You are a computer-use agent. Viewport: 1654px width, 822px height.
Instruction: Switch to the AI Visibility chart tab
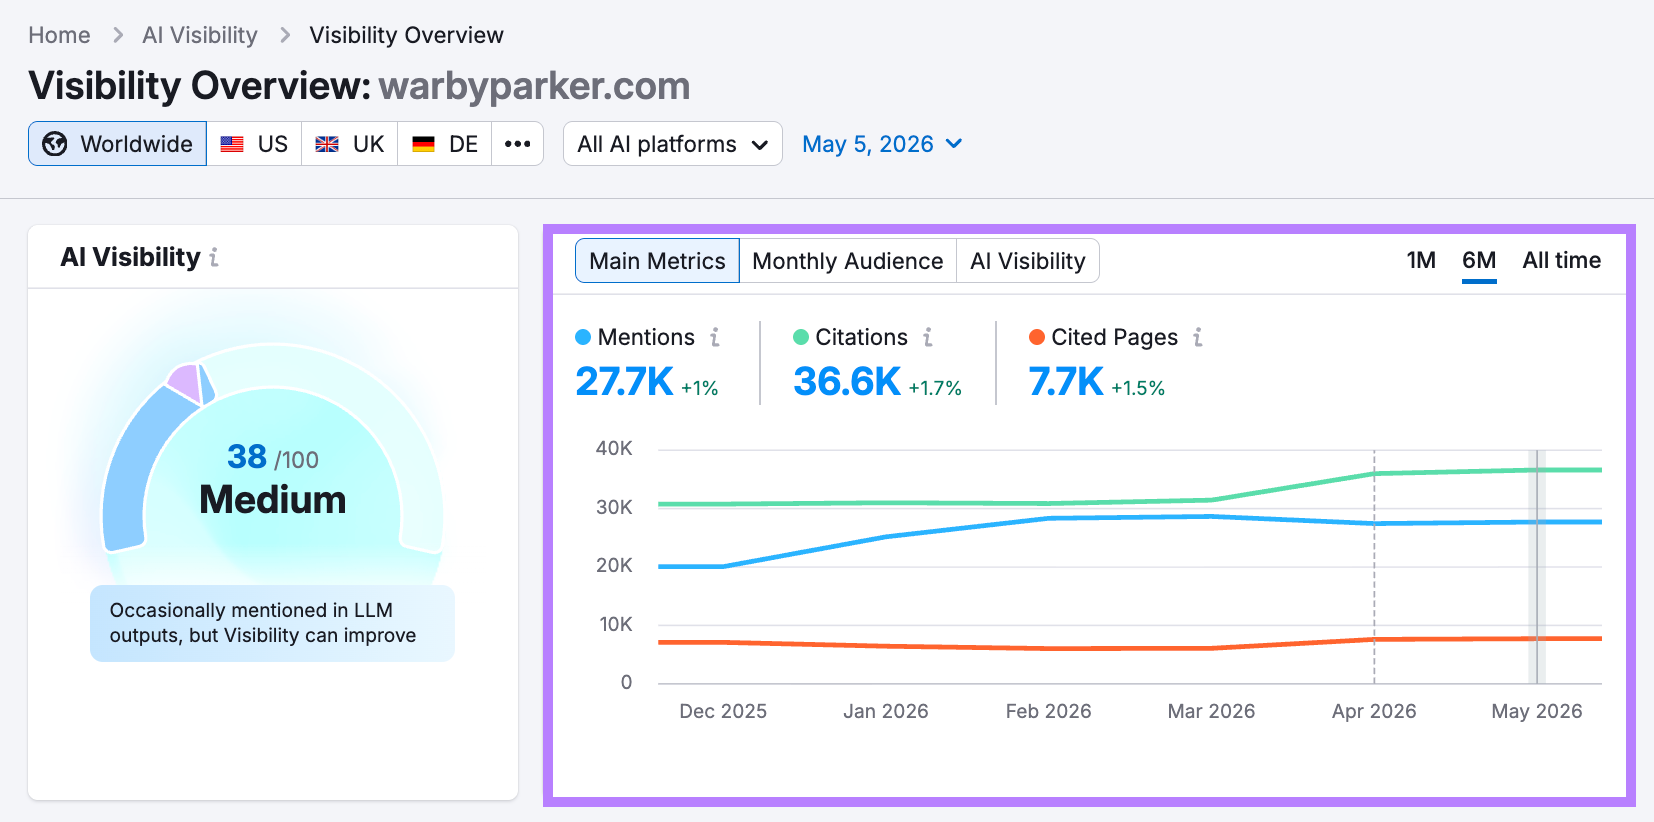[1028, 261]
